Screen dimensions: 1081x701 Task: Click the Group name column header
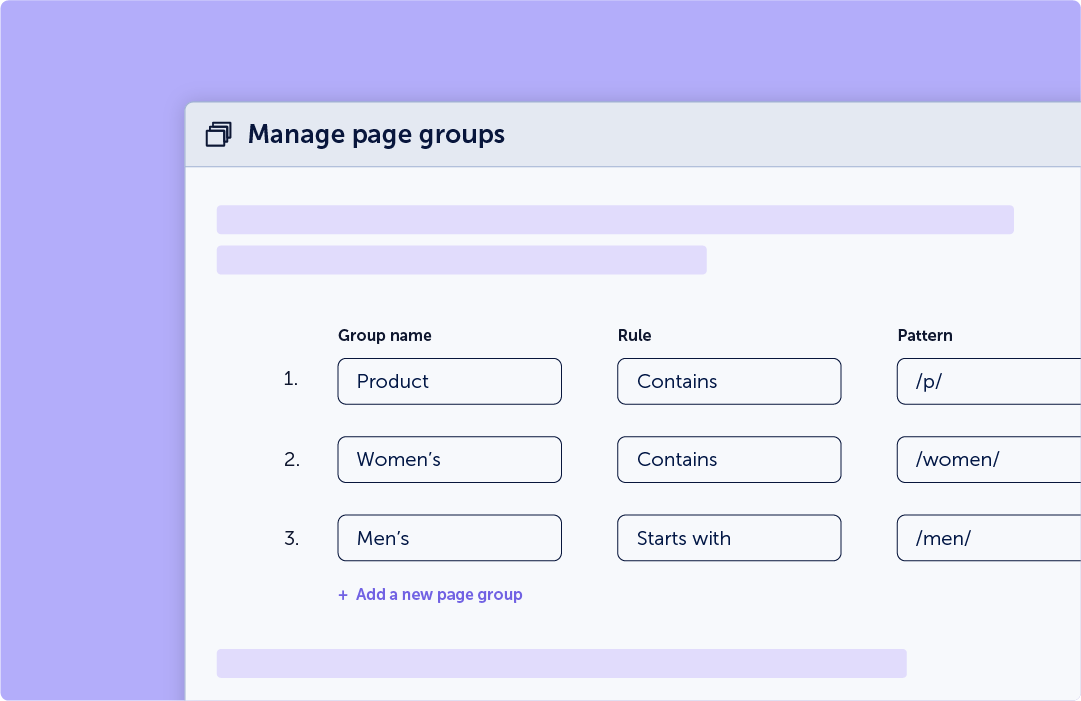[x=385, y=335]
